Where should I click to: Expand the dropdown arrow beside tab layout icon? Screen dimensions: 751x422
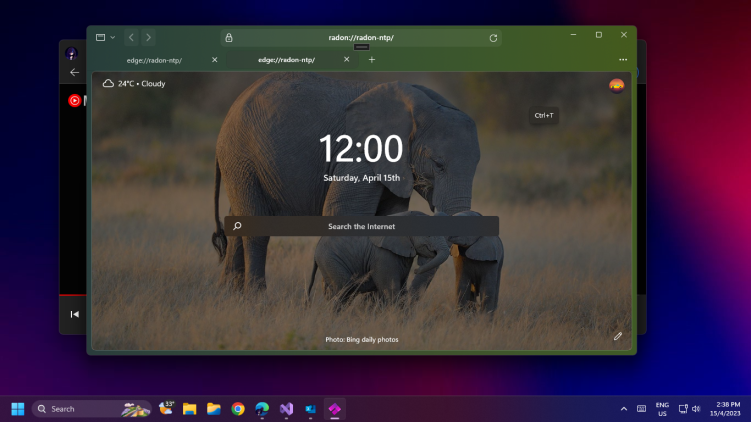113,37
